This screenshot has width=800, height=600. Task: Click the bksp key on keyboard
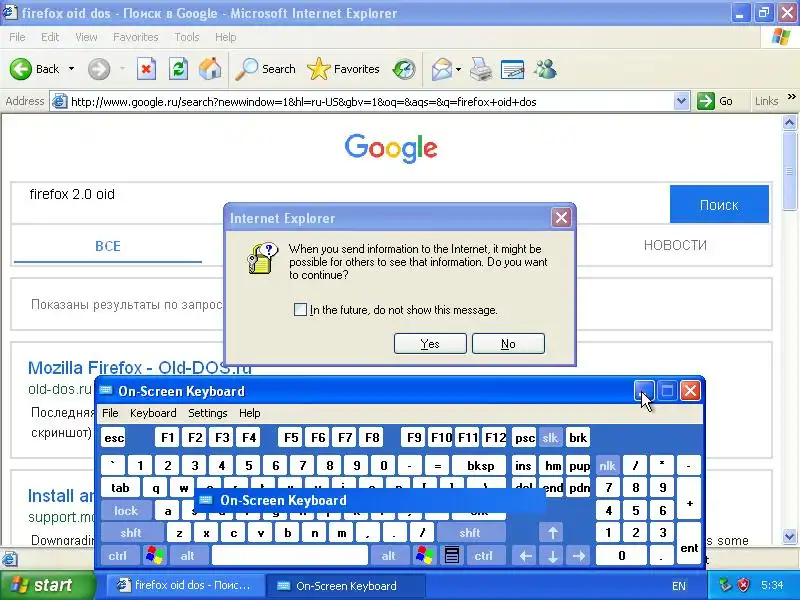click(x=481, y=465)
